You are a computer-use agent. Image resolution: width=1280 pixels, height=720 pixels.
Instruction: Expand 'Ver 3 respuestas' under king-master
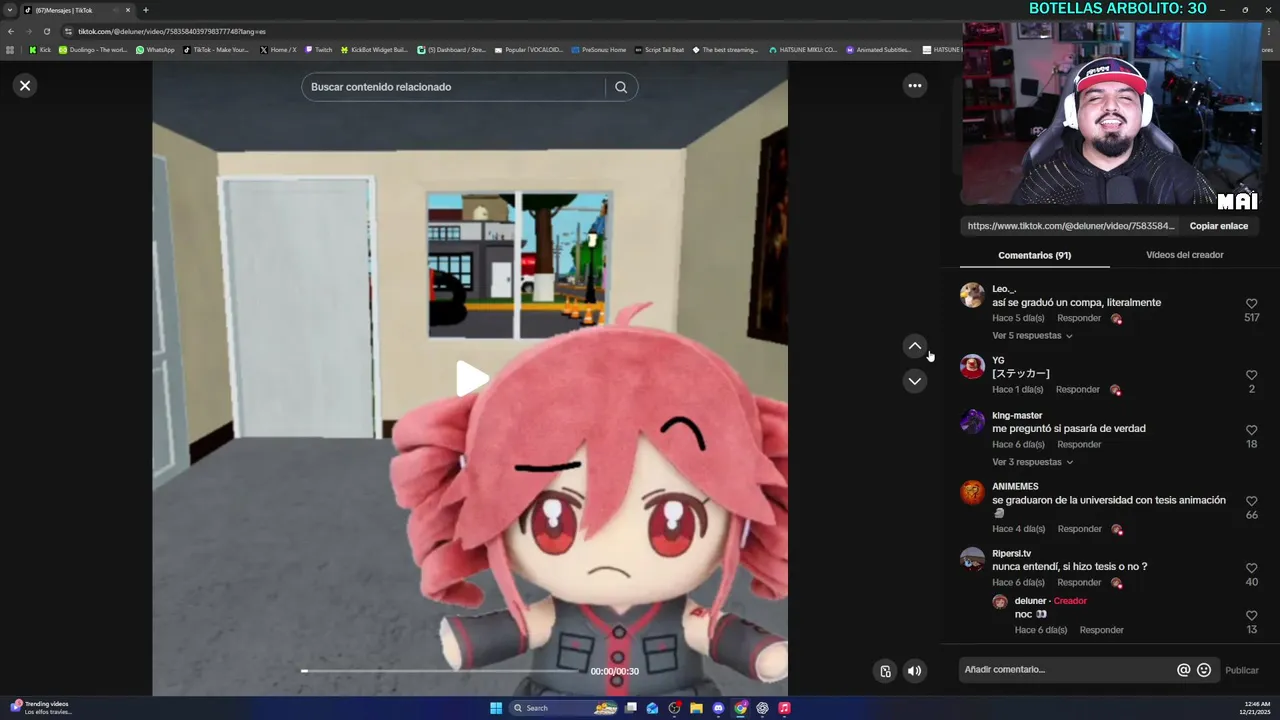coord(1032,462)
